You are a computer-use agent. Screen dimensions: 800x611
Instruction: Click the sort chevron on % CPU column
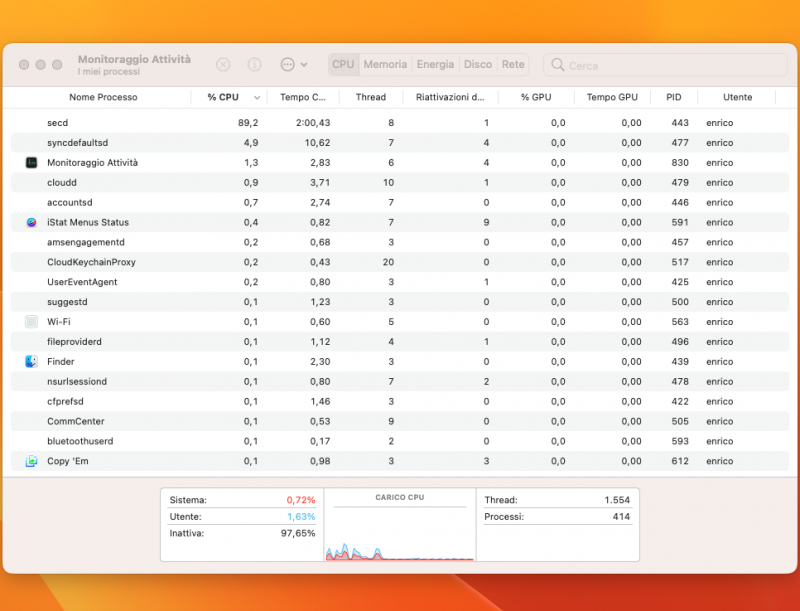[x=255, y=97]
